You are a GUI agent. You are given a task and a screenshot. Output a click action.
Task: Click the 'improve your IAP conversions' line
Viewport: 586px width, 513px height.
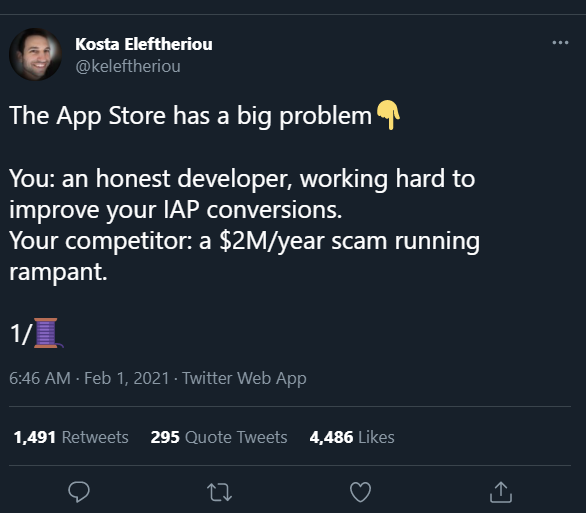175,210
